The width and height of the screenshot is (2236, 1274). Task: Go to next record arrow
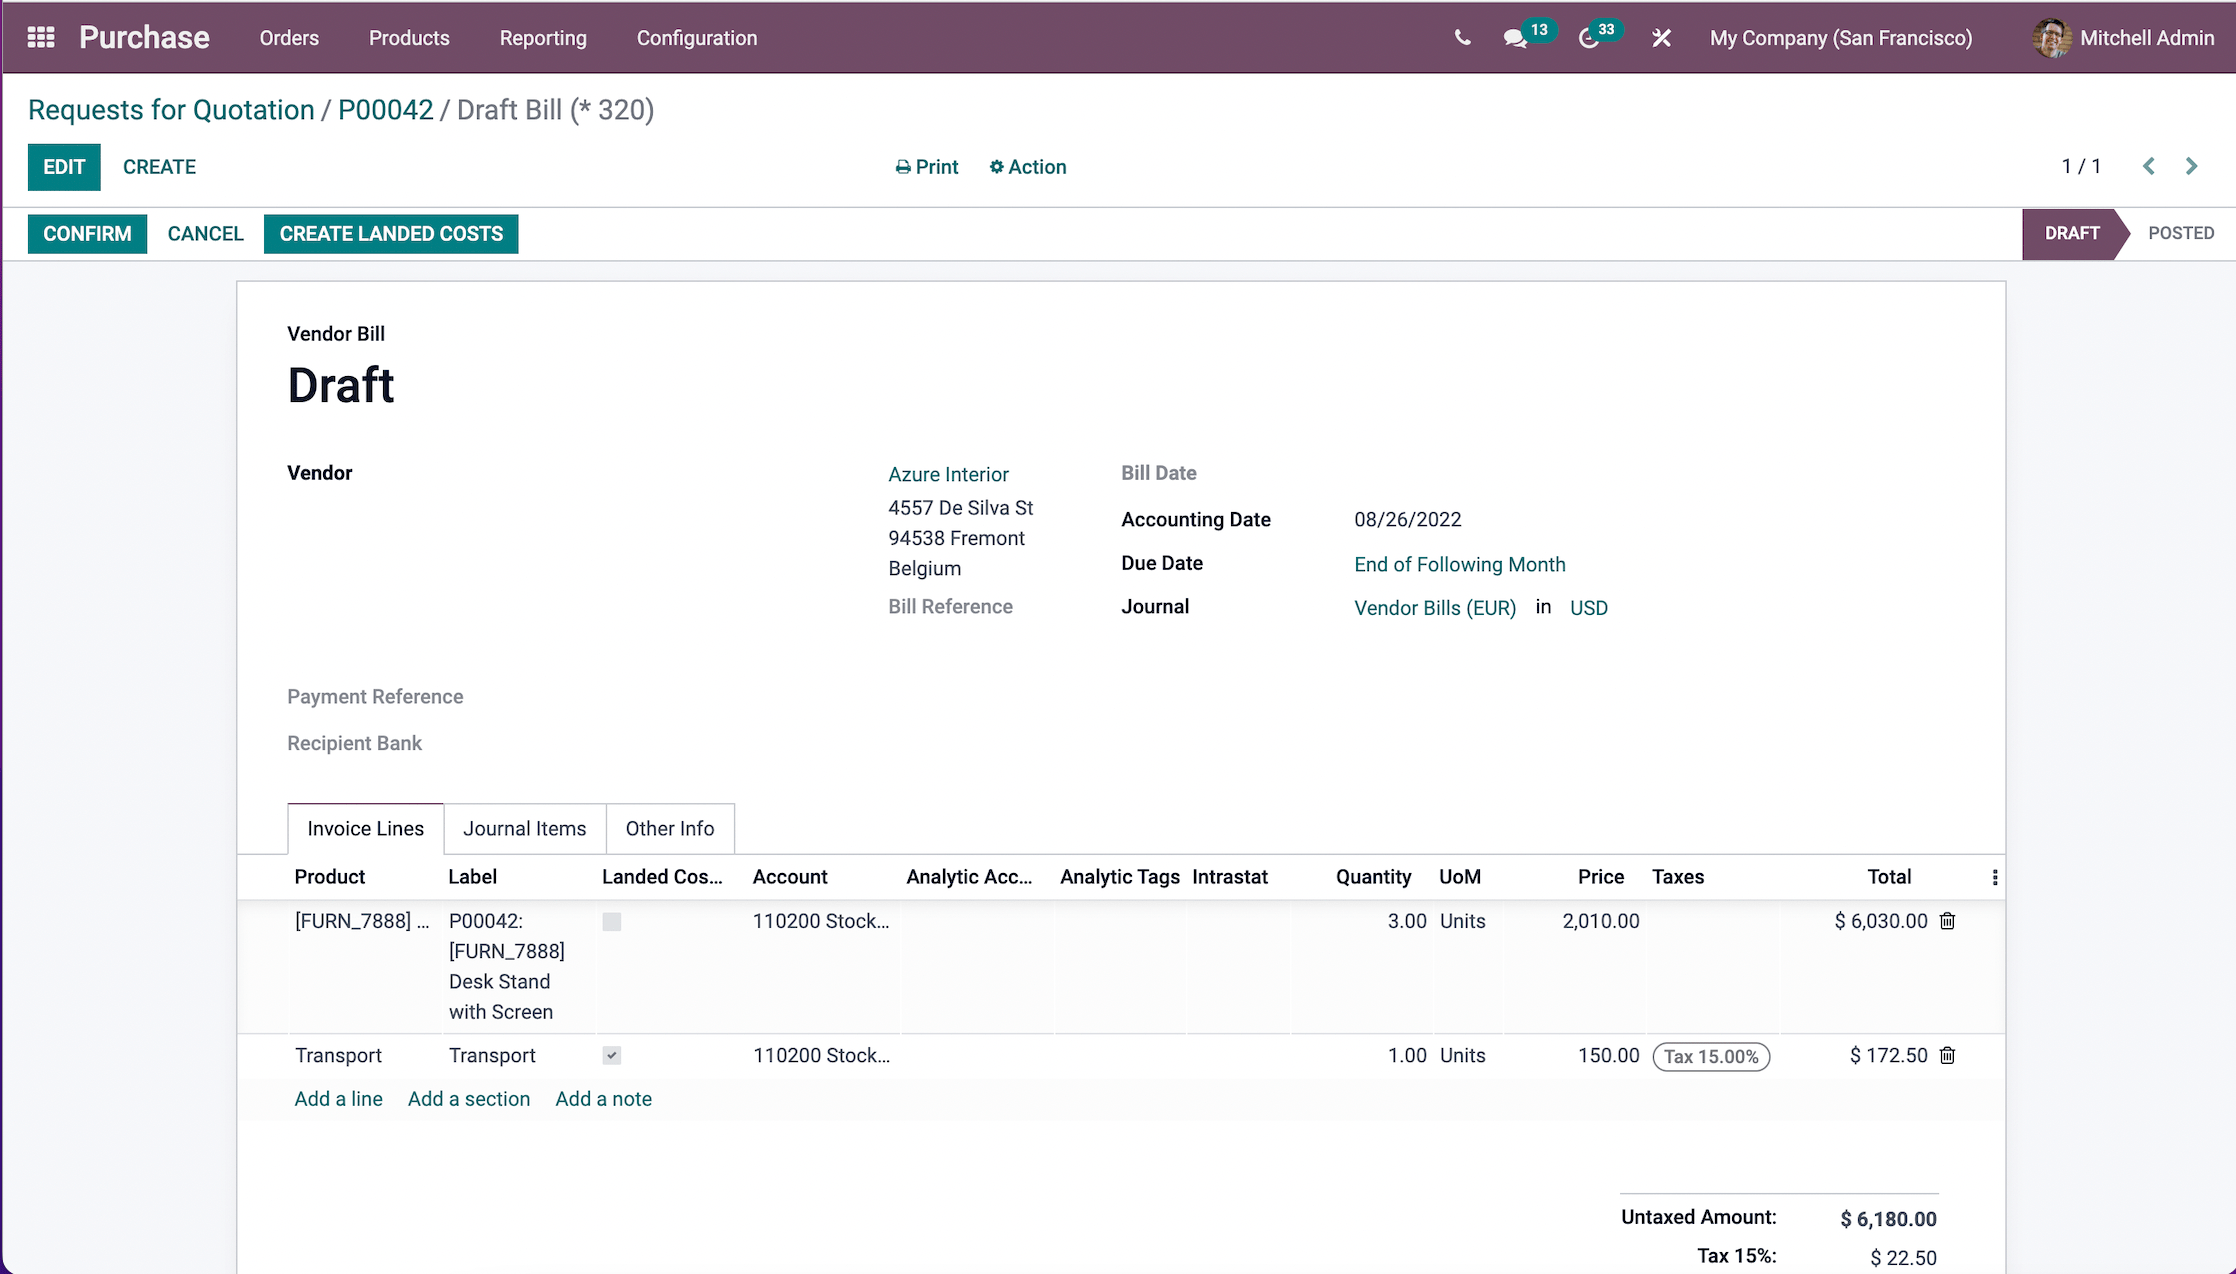(2191, 166)
